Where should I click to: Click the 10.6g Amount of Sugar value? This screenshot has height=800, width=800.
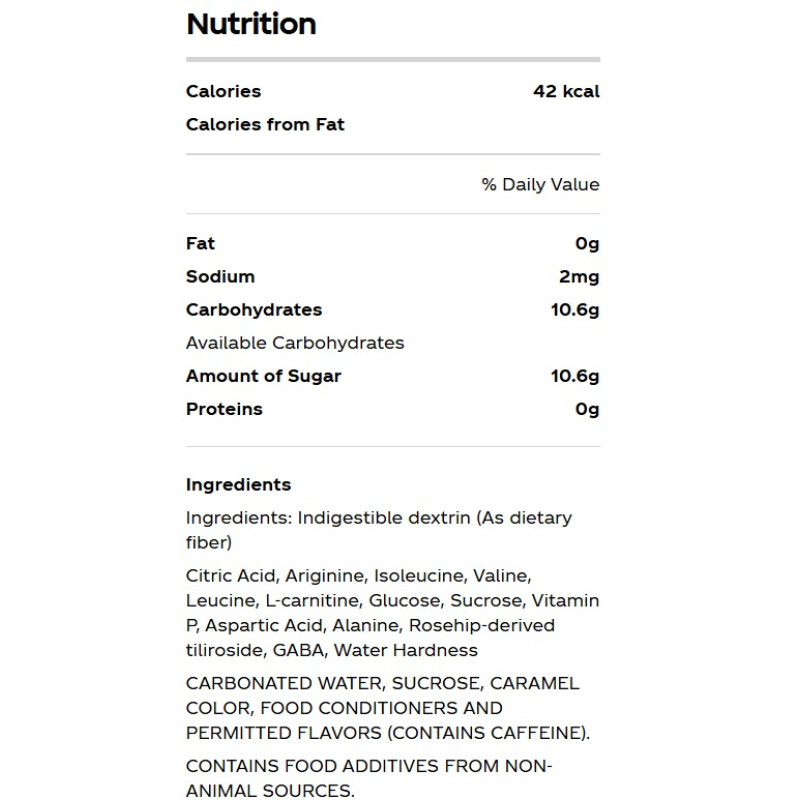coord(574,376)
